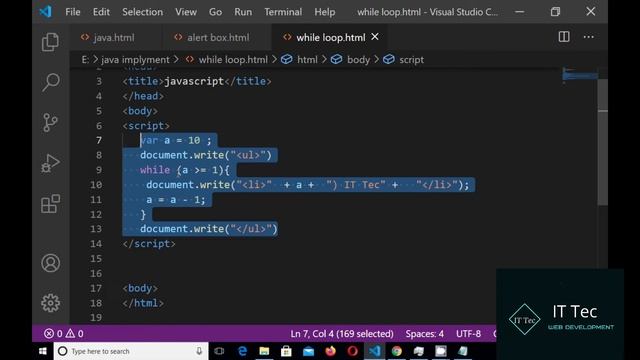The width and height of the screenshot is (640, 360).
Task: Expand the java implyment breadcrumb
Action: point(135,60)
